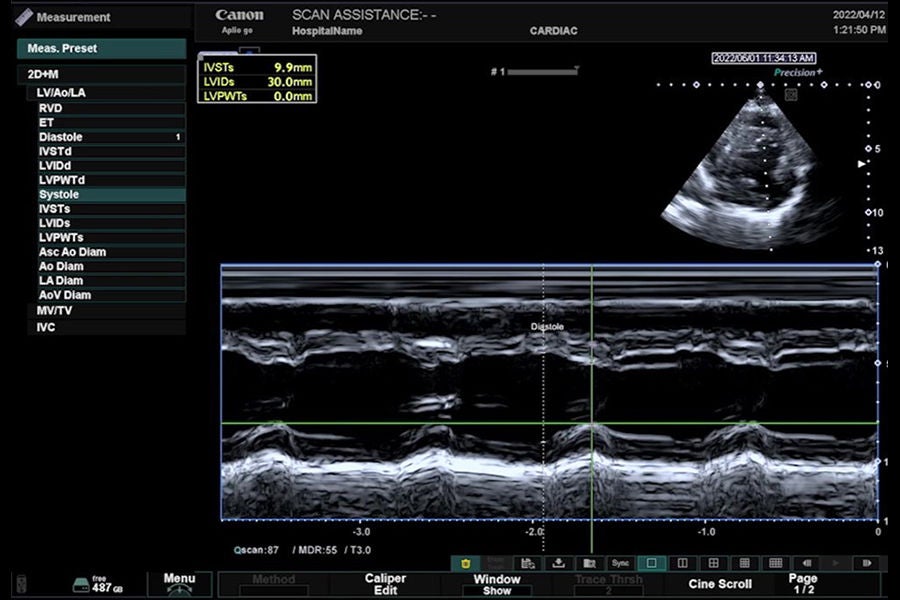This screenshot has width=900, height=600.
Task: Click the Cine Scroll button
Action: point(720,584)
